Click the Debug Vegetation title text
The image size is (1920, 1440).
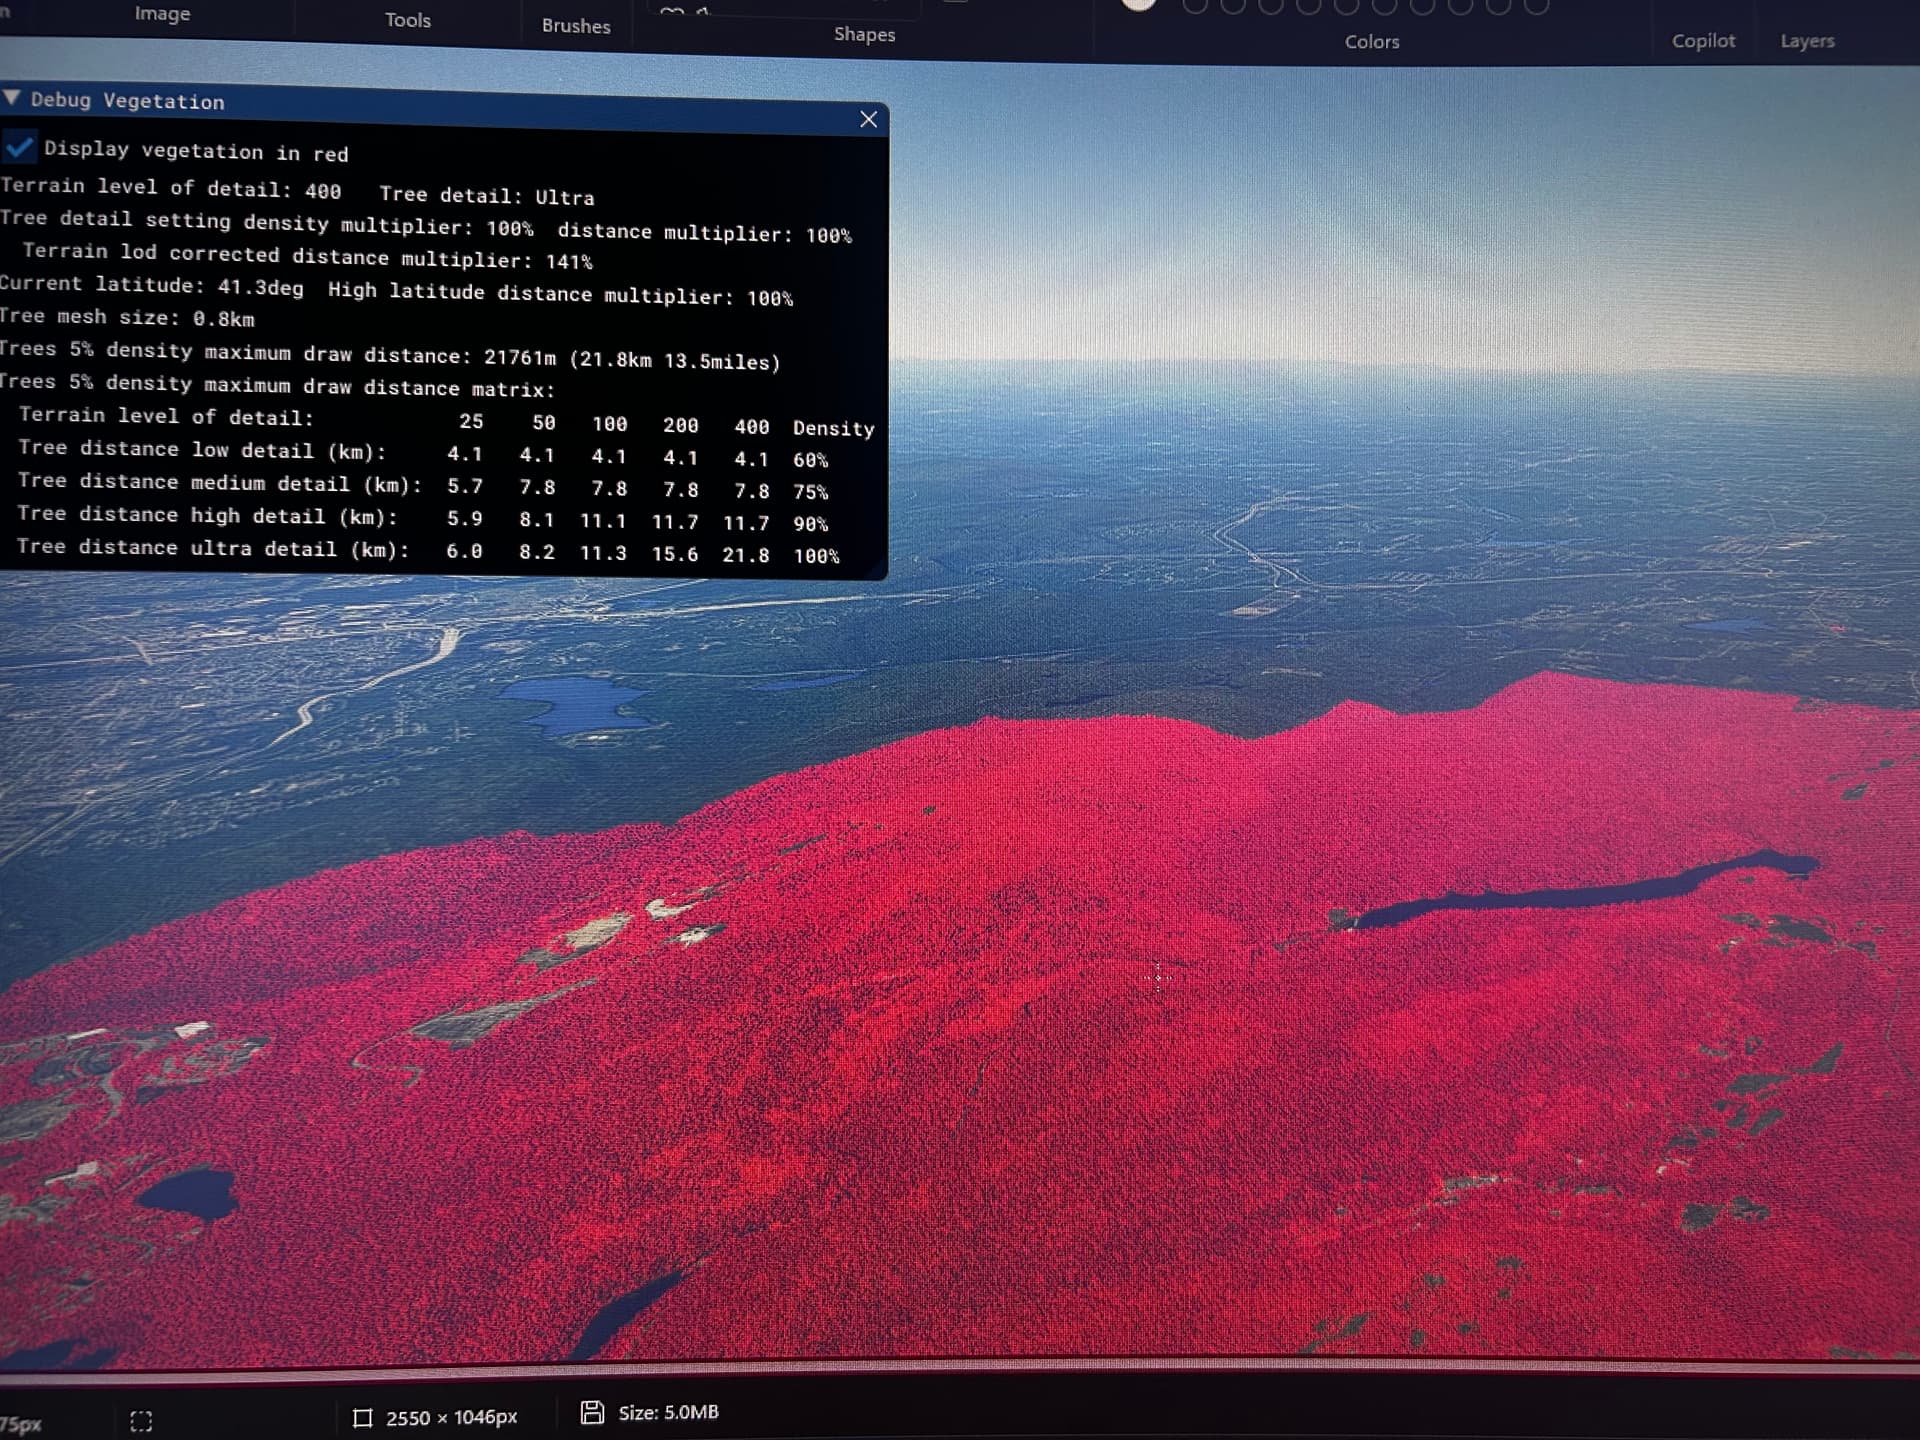[x=127, y=100]
